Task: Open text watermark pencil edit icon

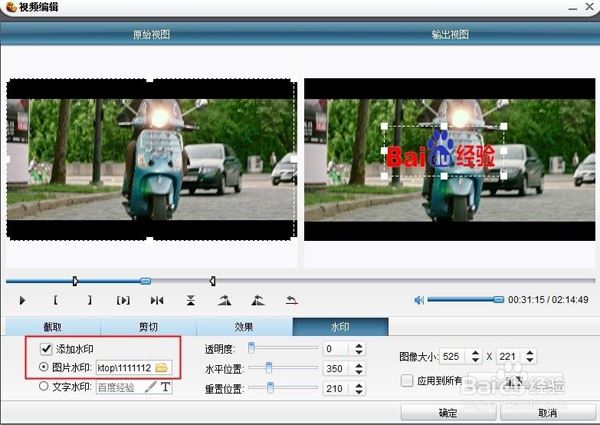Action: 150,387
